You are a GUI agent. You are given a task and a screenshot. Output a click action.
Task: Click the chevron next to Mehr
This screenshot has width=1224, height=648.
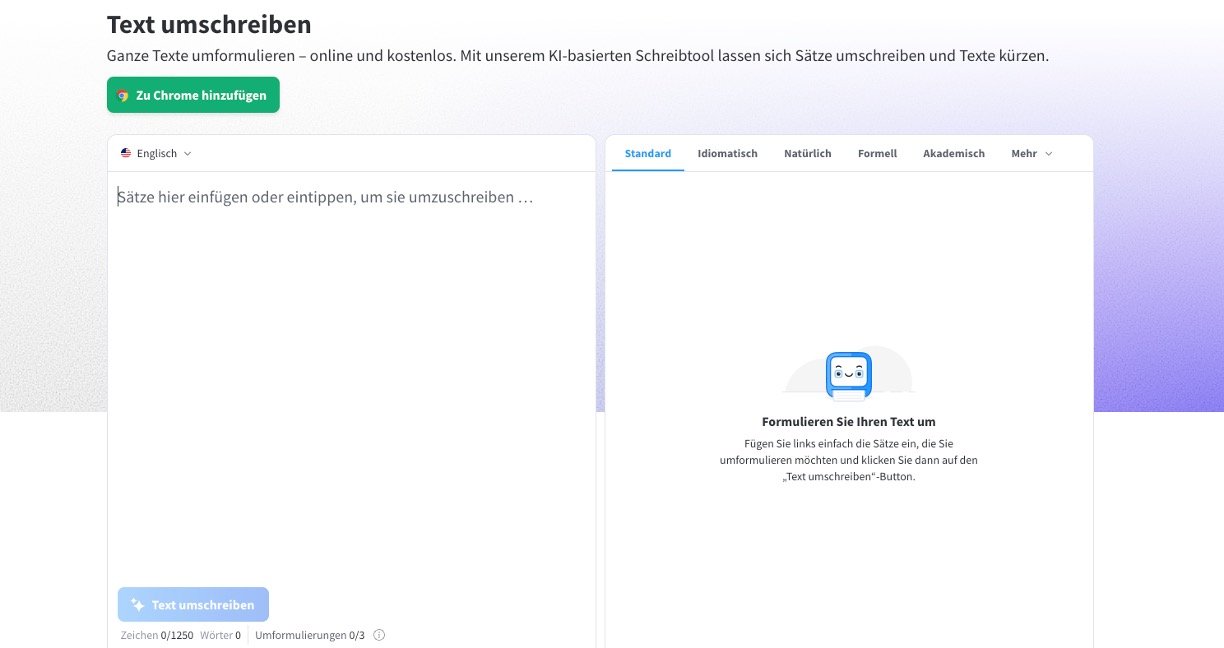(x=1048, y=153)
